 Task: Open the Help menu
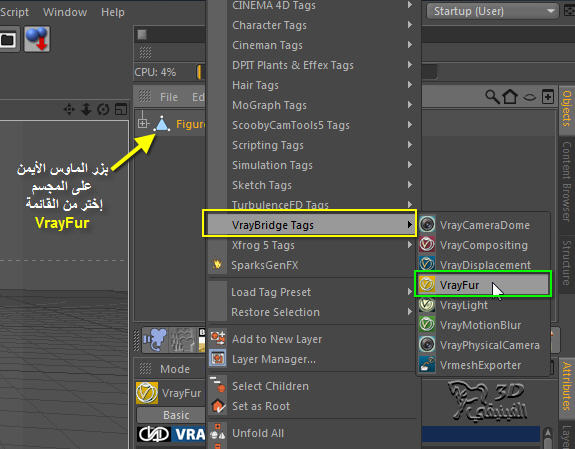[113, 12]
